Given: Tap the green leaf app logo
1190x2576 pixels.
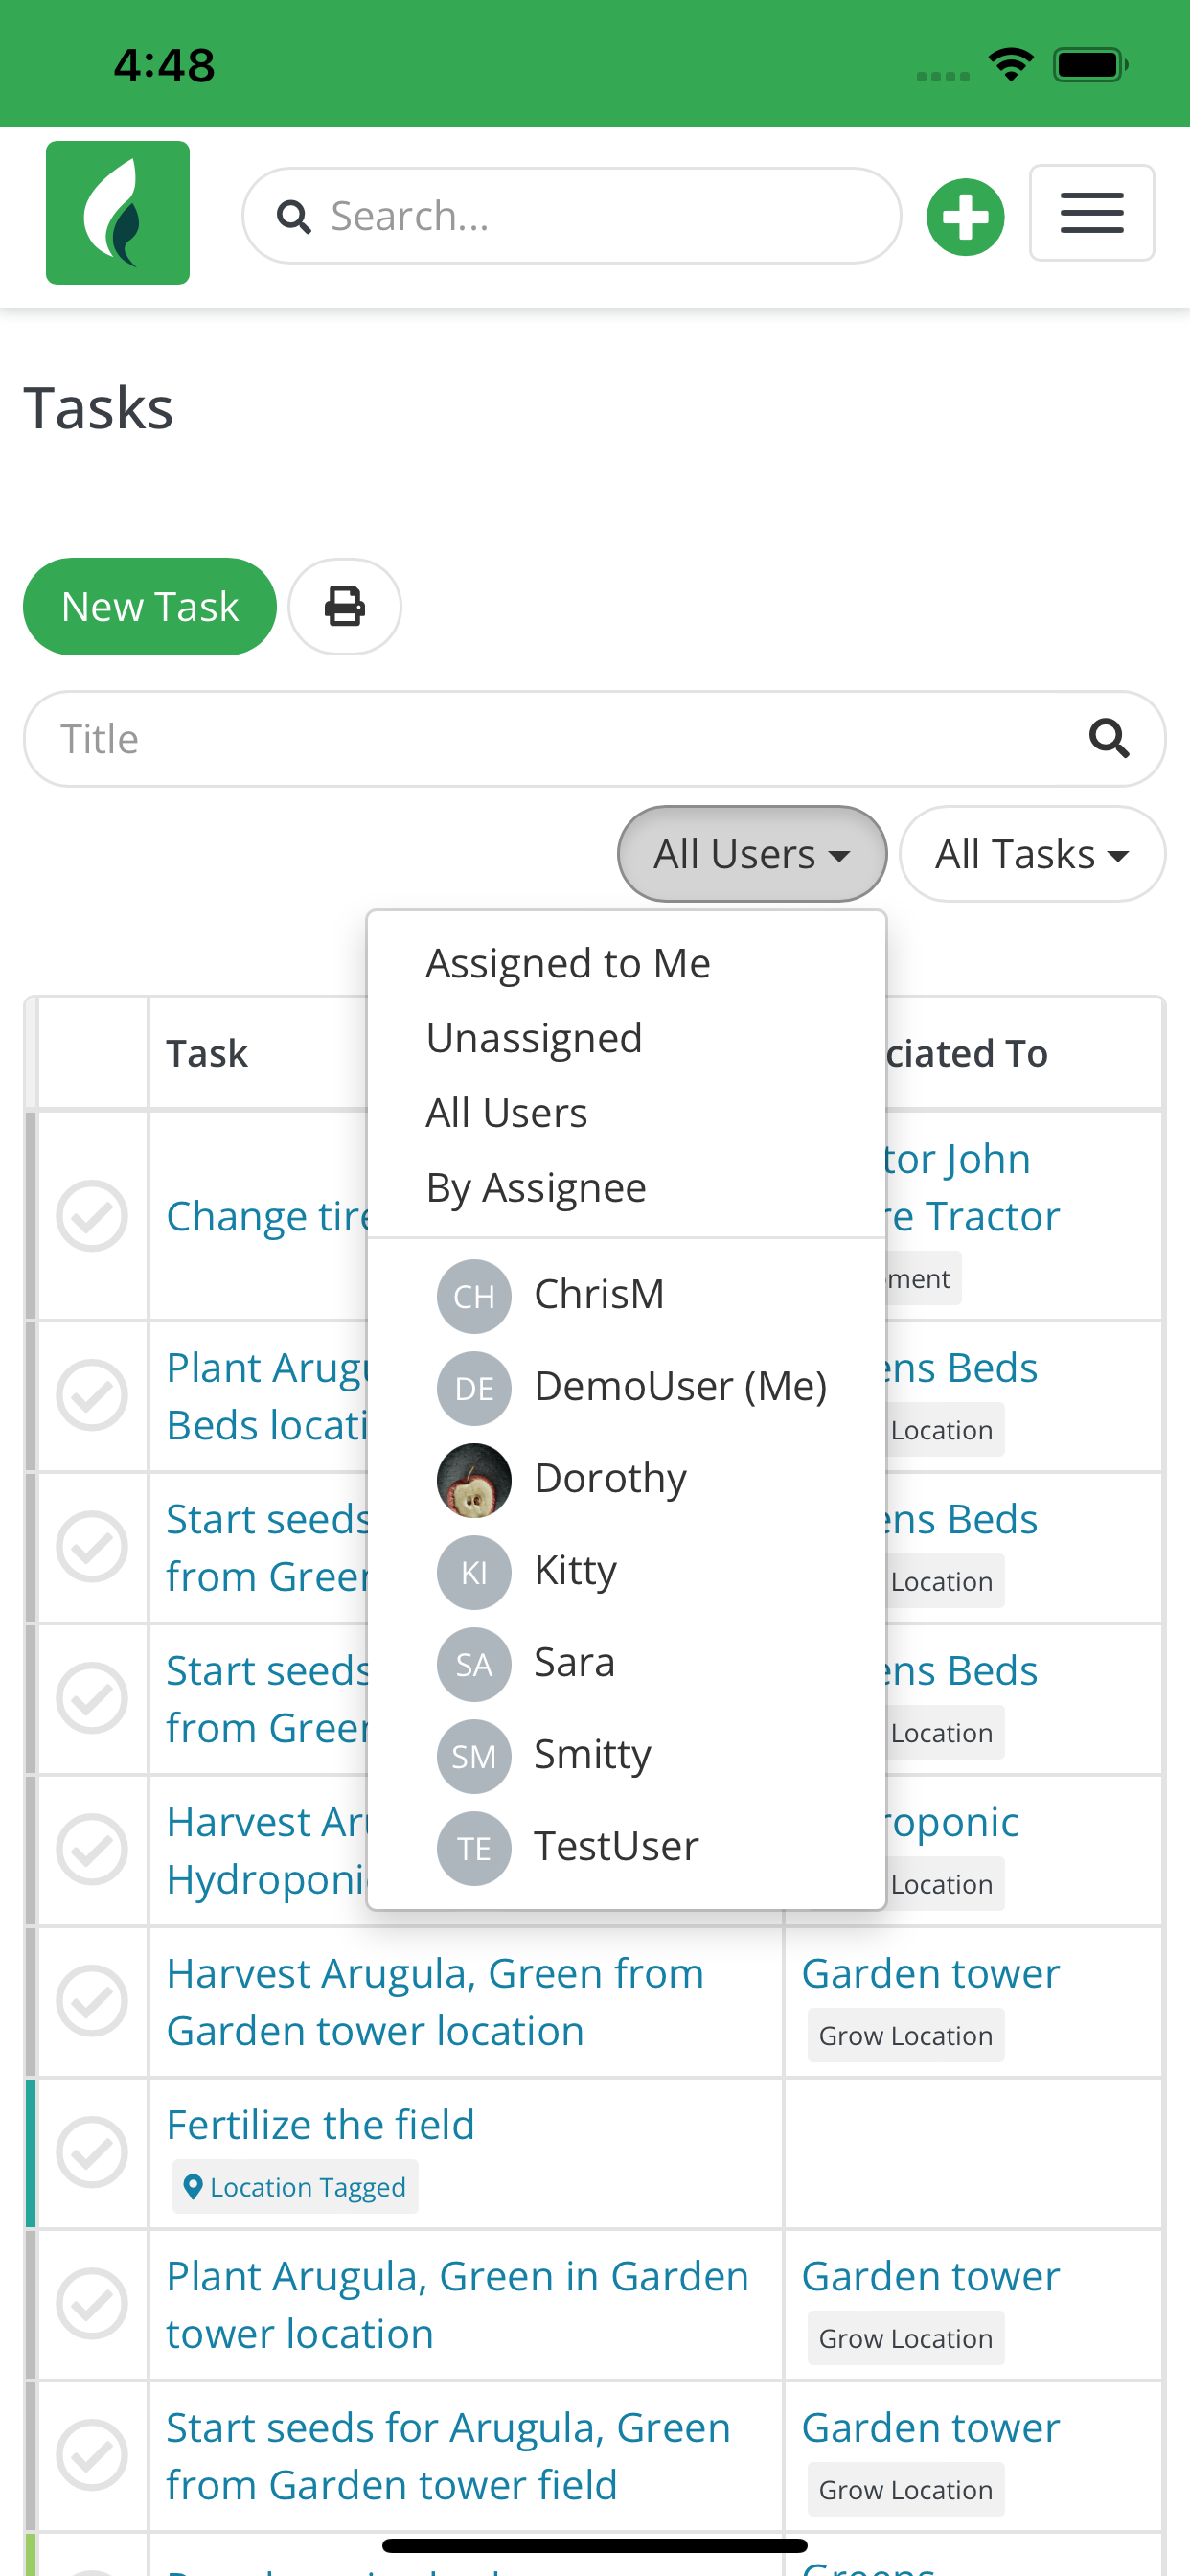Looking at the screenshot, I should tap(117, 212).
